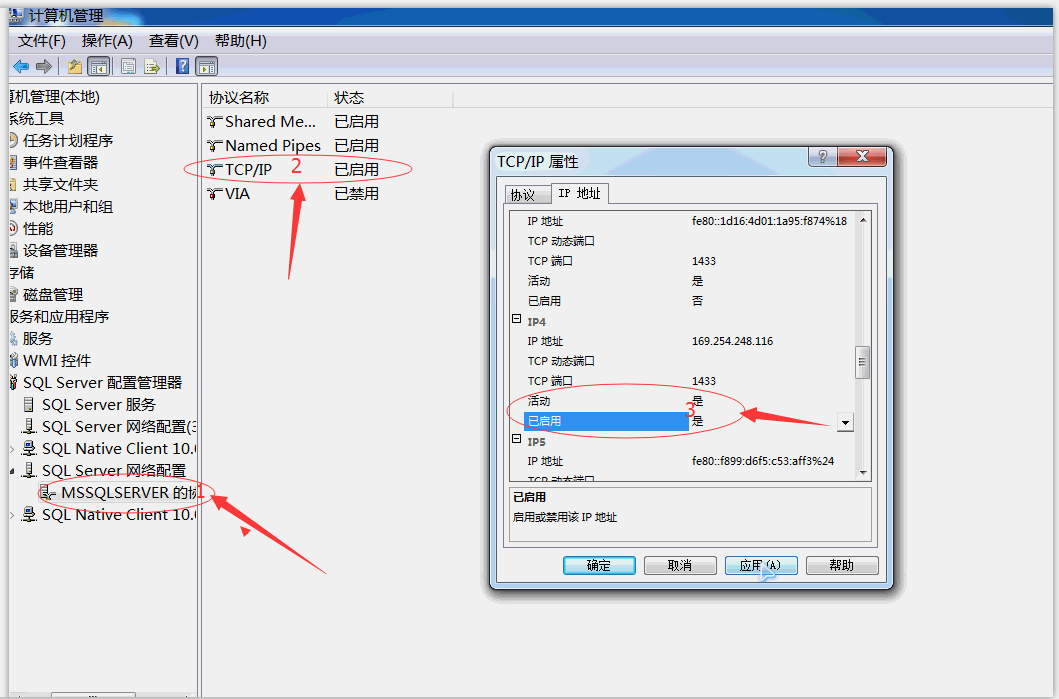1059x699 pixels.
Task: Expand the first SQL Native Client 10.0 node
Action: (12, 449)
